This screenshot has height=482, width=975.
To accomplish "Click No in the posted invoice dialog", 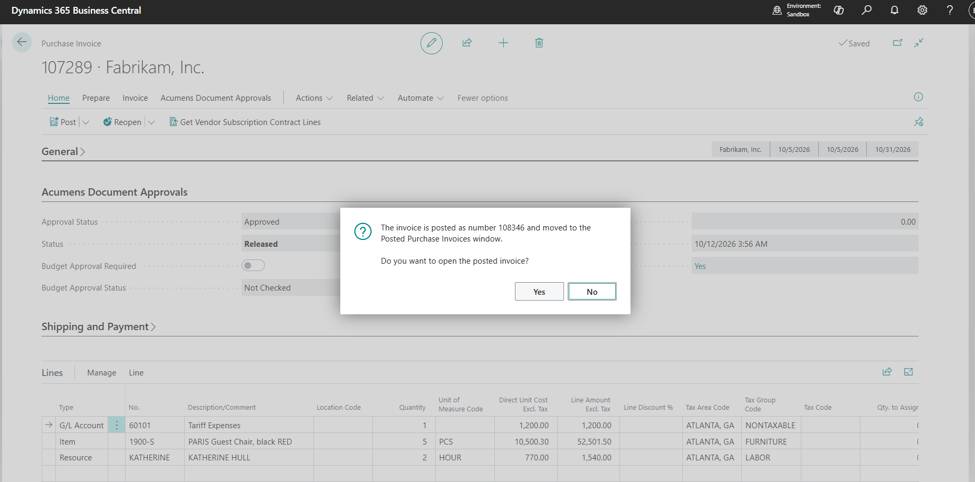I will pyautogui.click(x=592, y=291).
